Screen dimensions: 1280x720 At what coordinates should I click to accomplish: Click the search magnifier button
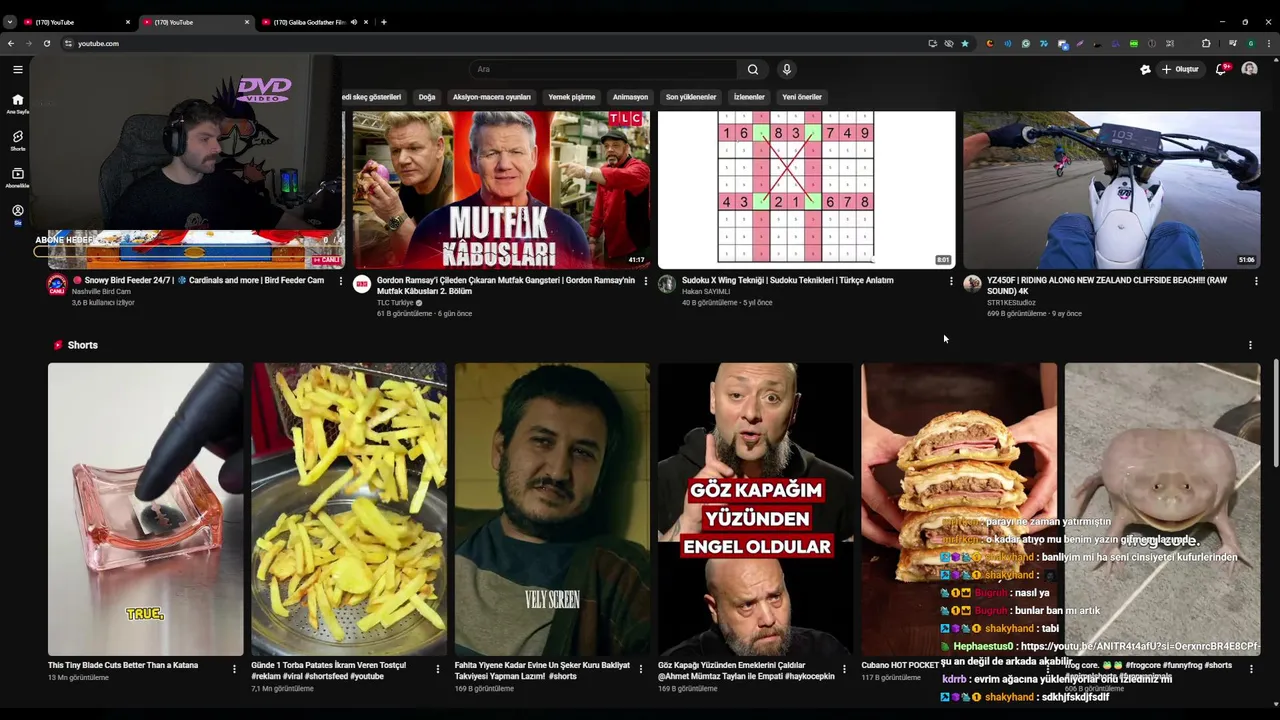[753, 69]
